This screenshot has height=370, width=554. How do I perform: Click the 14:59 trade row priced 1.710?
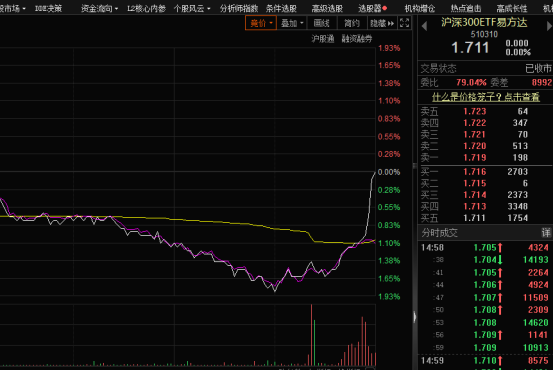click(485, 361)
